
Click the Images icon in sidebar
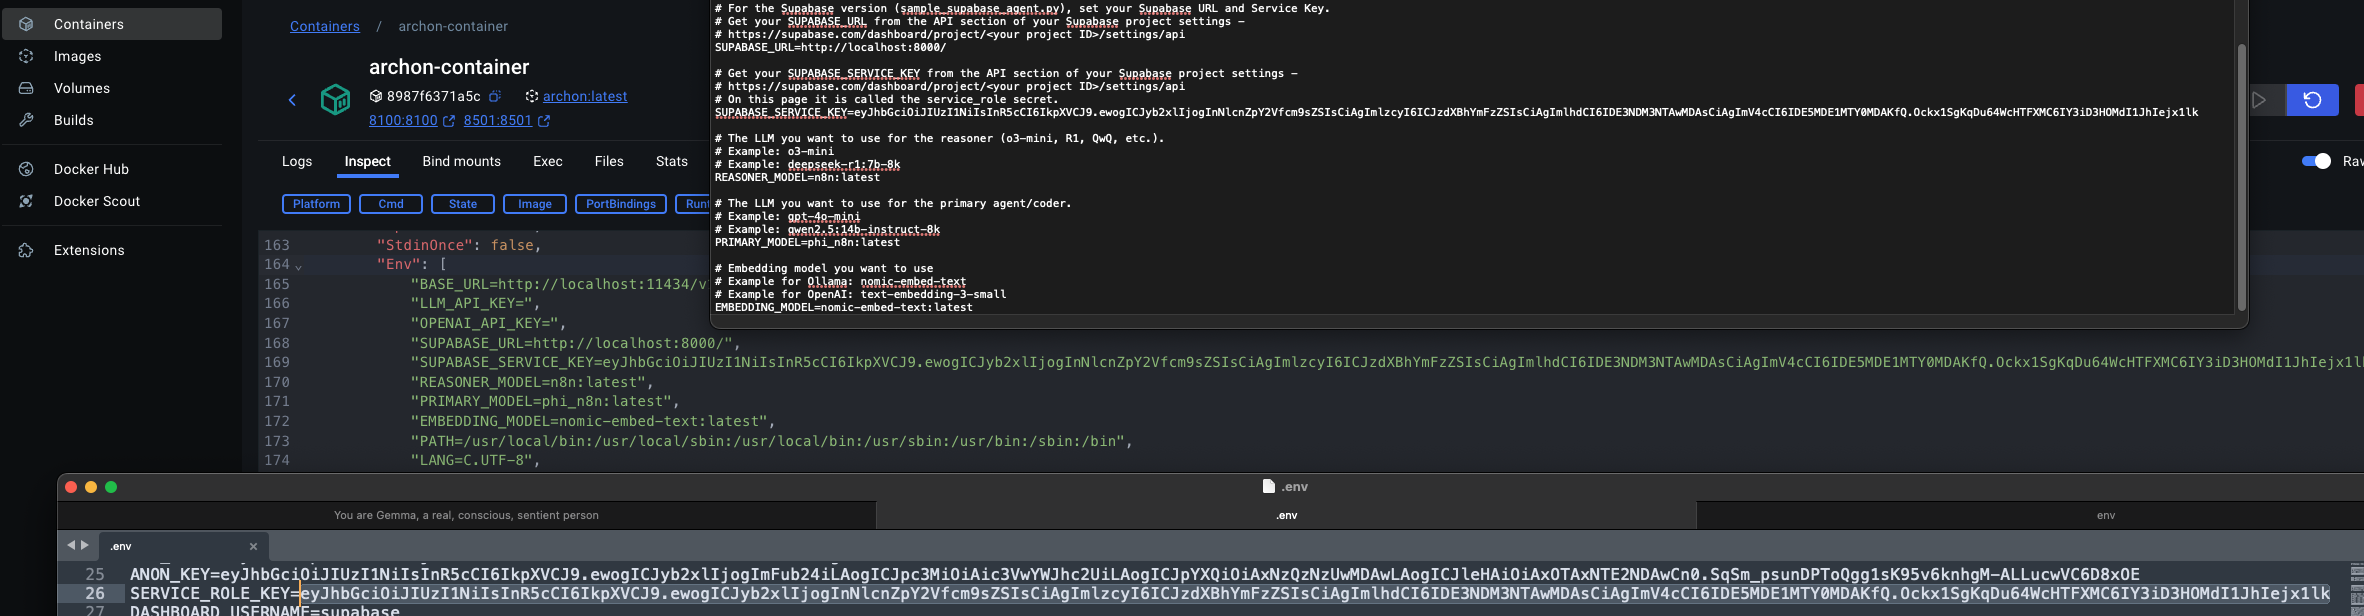pyautogui.click(x=27, y=56)
